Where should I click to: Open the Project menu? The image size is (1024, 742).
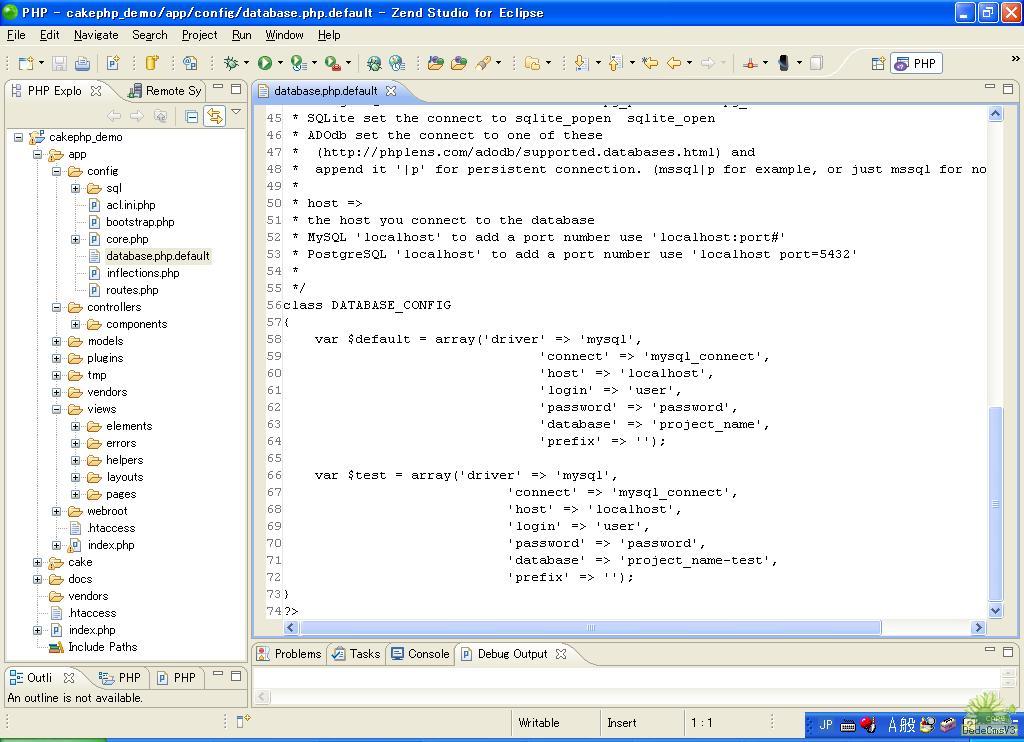click(x=199, y=35)
